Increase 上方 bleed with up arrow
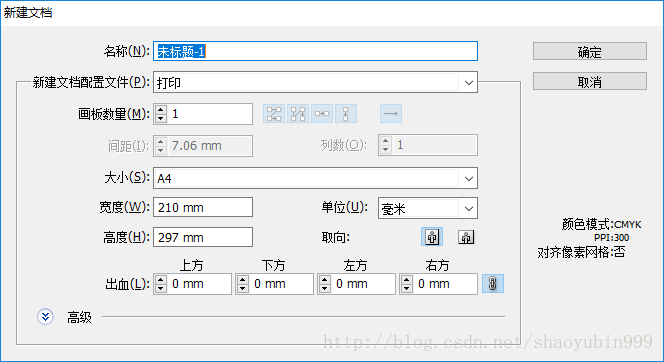Screen dimensions: 664x362 160,279
